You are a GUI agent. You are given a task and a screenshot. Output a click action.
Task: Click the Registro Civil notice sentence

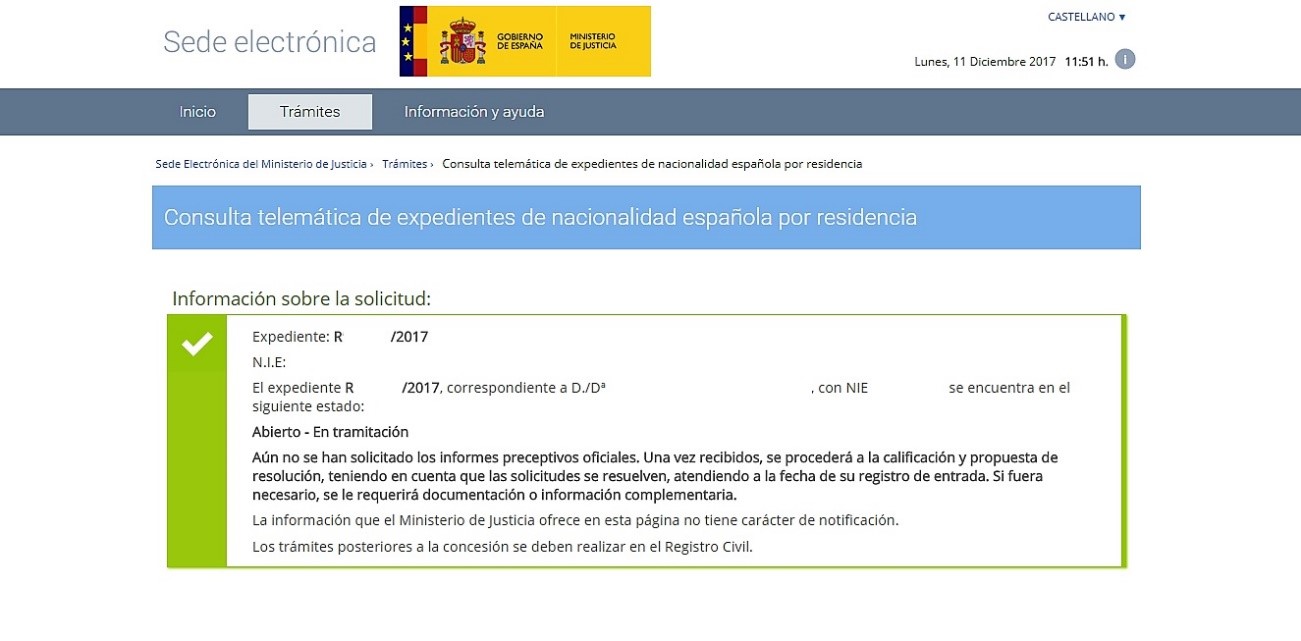502,546
